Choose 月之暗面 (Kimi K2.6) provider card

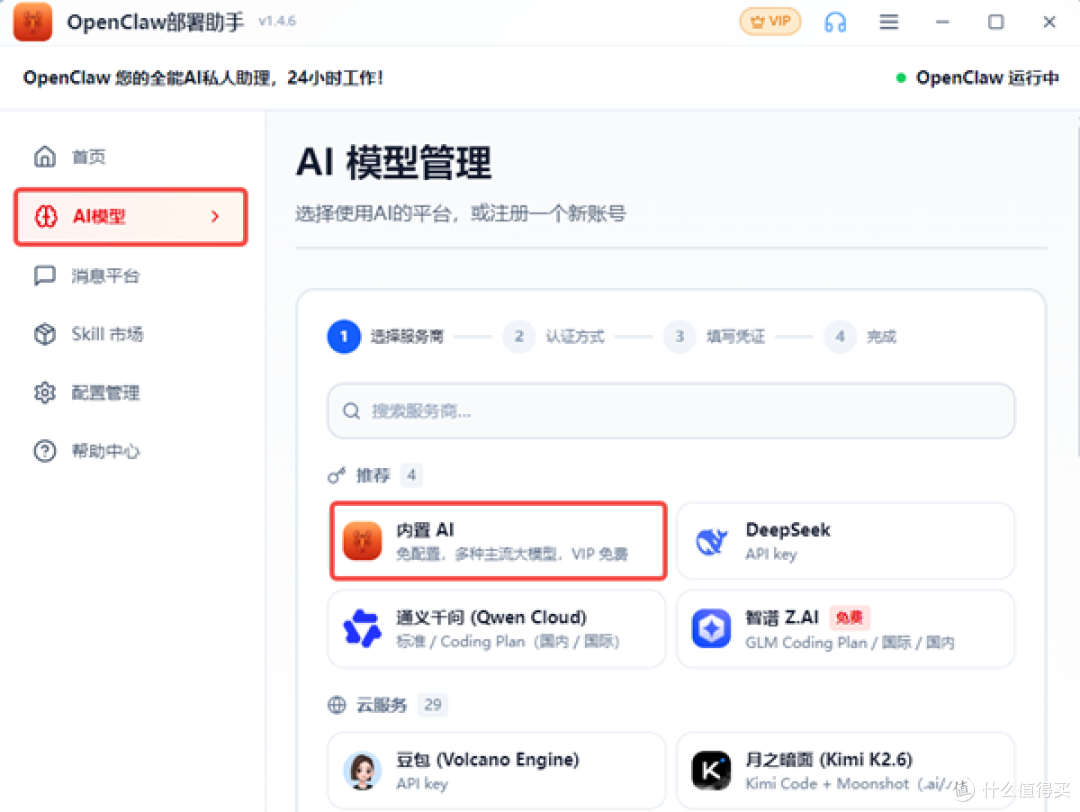pyautogui.click(x=845, y=771)
